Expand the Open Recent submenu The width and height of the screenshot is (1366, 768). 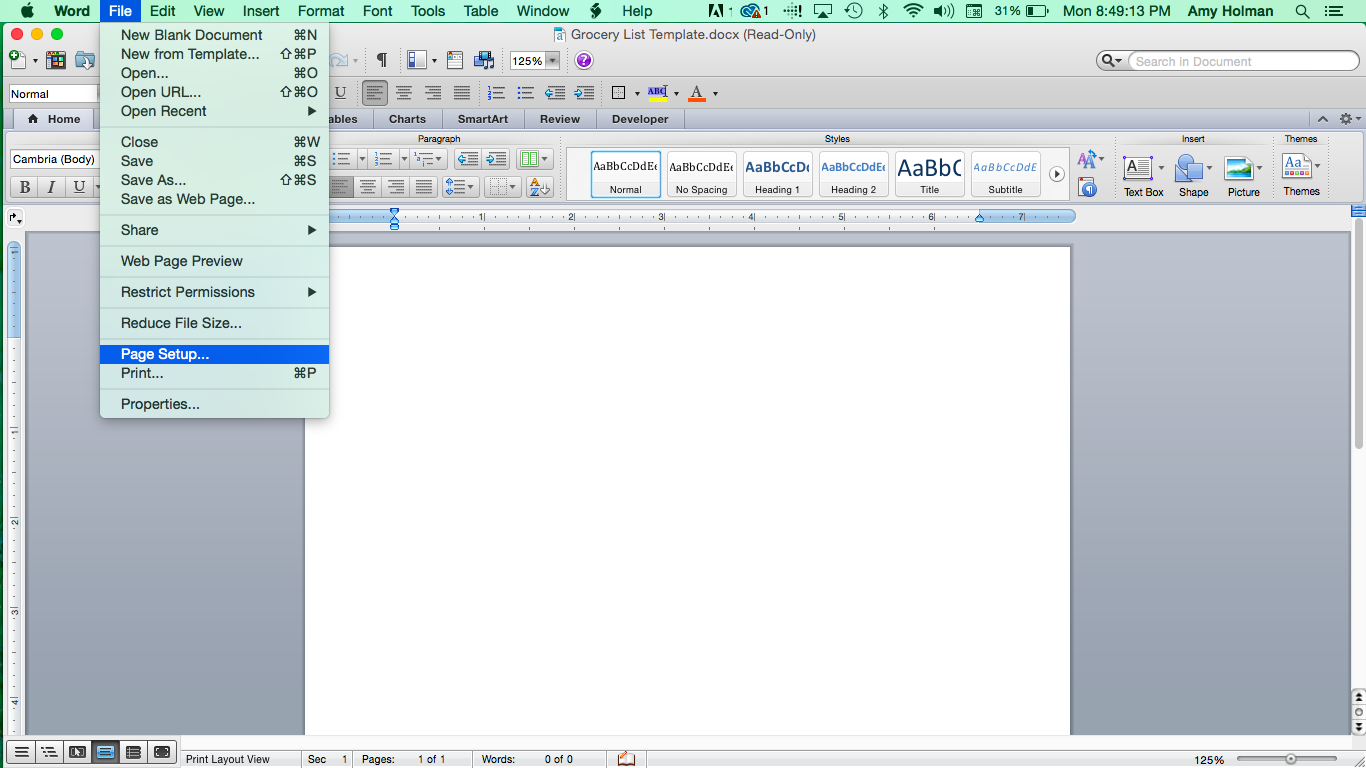tap(214, 111)
